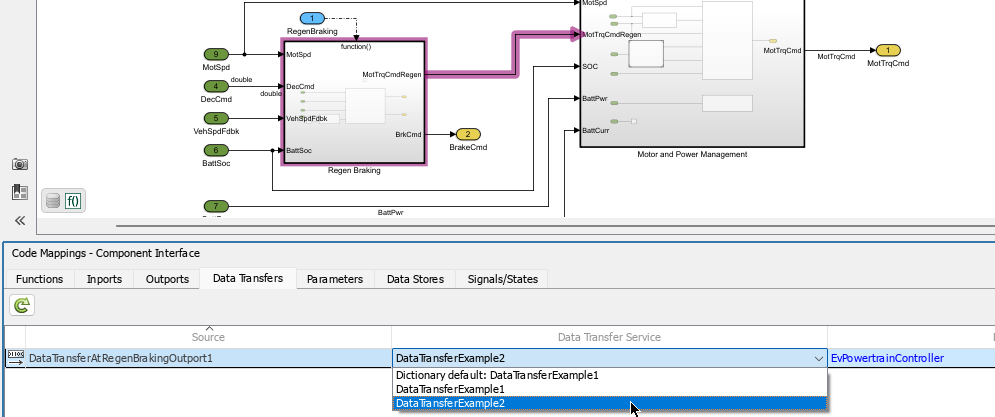995x417 pixels.
Task: Open the Functions tab
Action: point(40,279)
